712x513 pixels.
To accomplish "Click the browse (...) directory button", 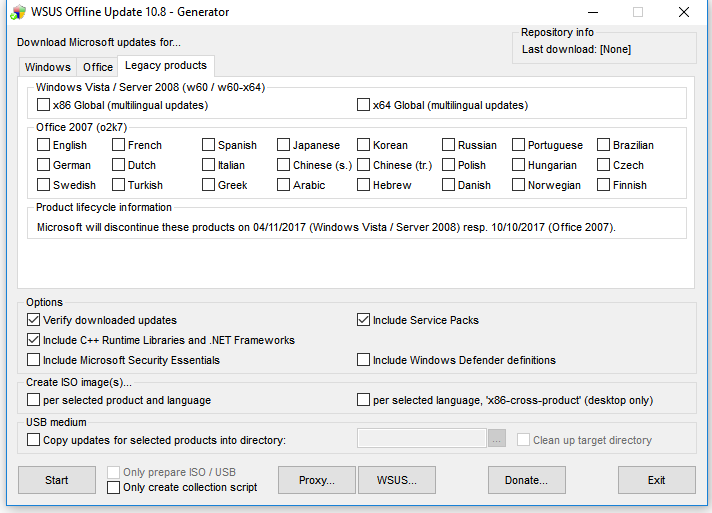I will [497, 438].
